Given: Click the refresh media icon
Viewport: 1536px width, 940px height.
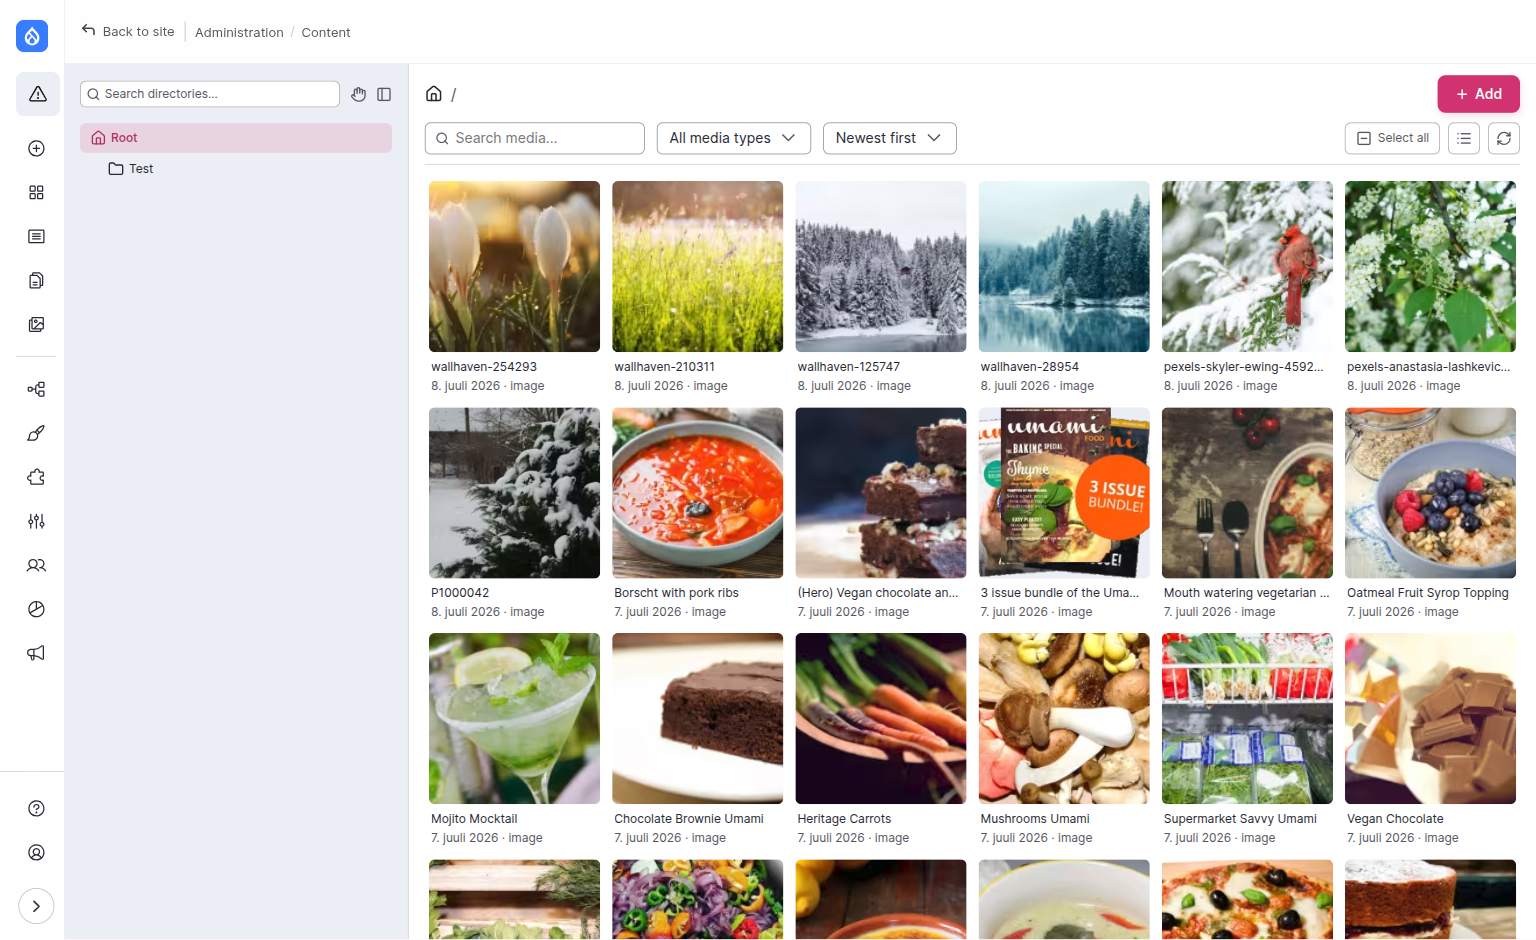Looking at the screenshot, I should [1504, 138].
